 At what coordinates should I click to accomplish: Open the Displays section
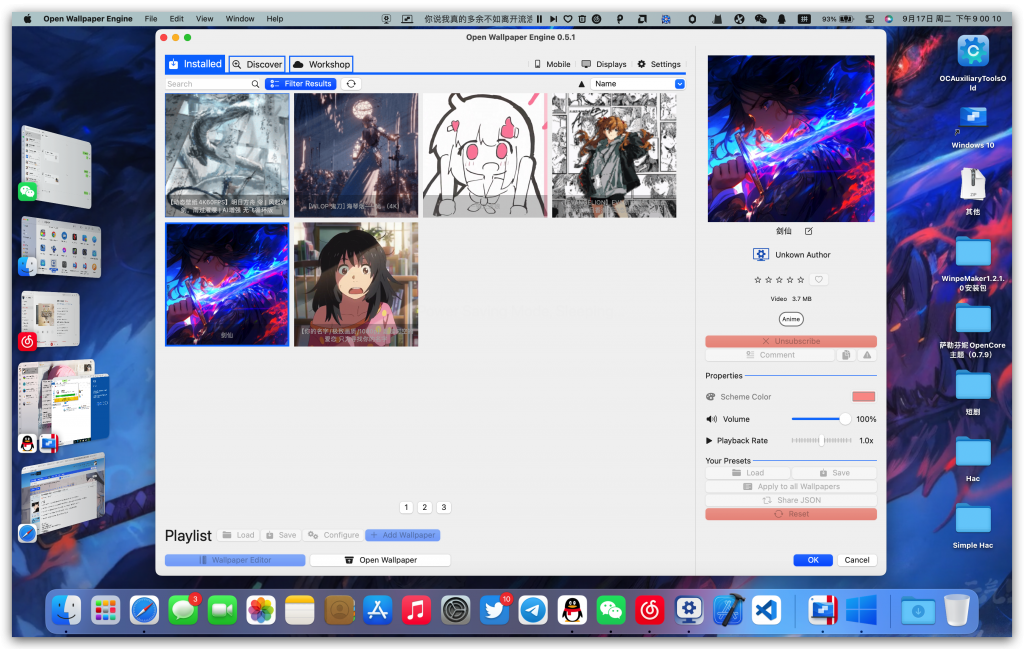coord(604,64)
